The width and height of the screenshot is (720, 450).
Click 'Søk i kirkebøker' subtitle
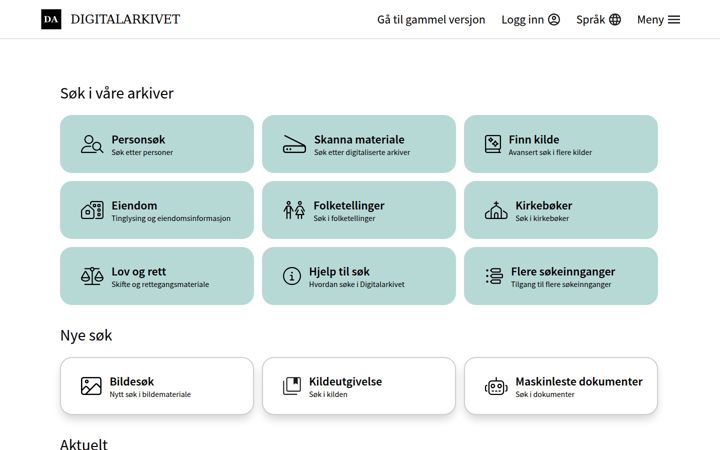pos(542,219)
